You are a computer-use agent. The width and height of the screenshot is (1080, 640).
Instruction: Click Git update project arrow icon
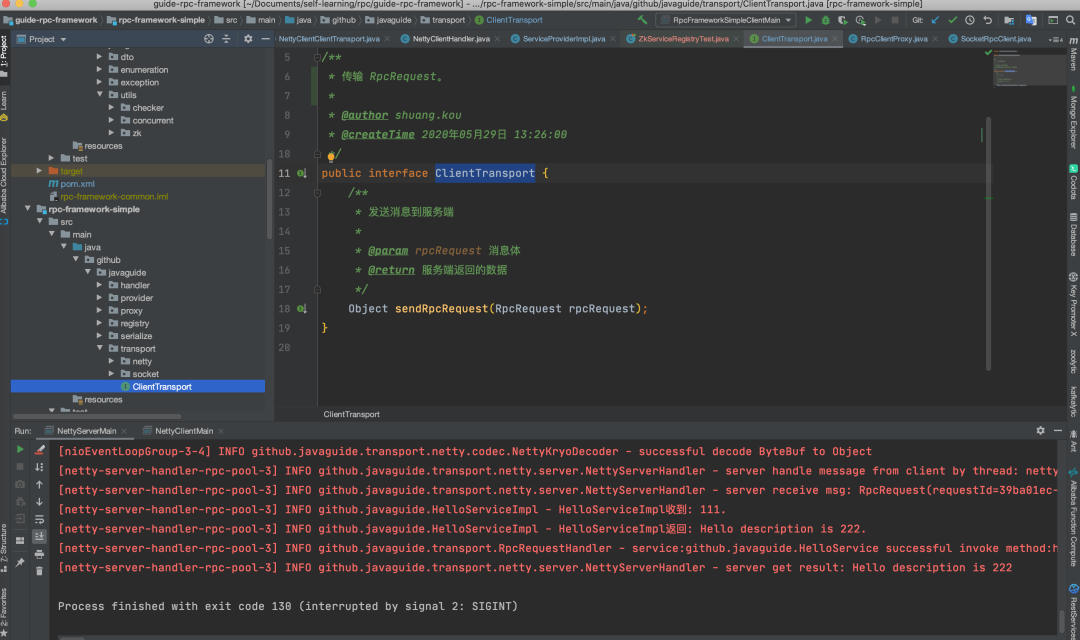click(935, 20)
